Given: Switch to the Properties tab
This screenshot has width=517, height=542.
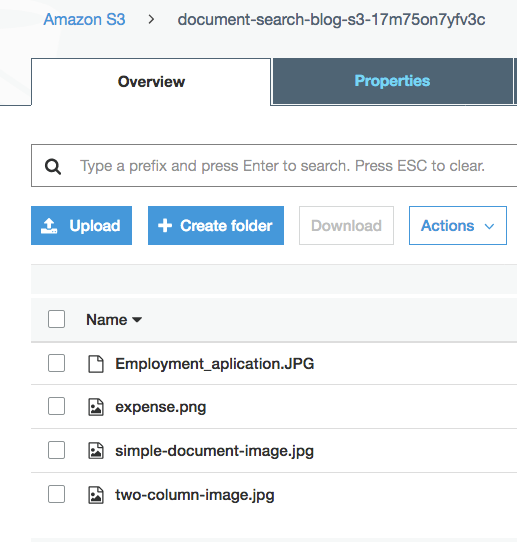Looking at the screenshot, I should 393,81.
